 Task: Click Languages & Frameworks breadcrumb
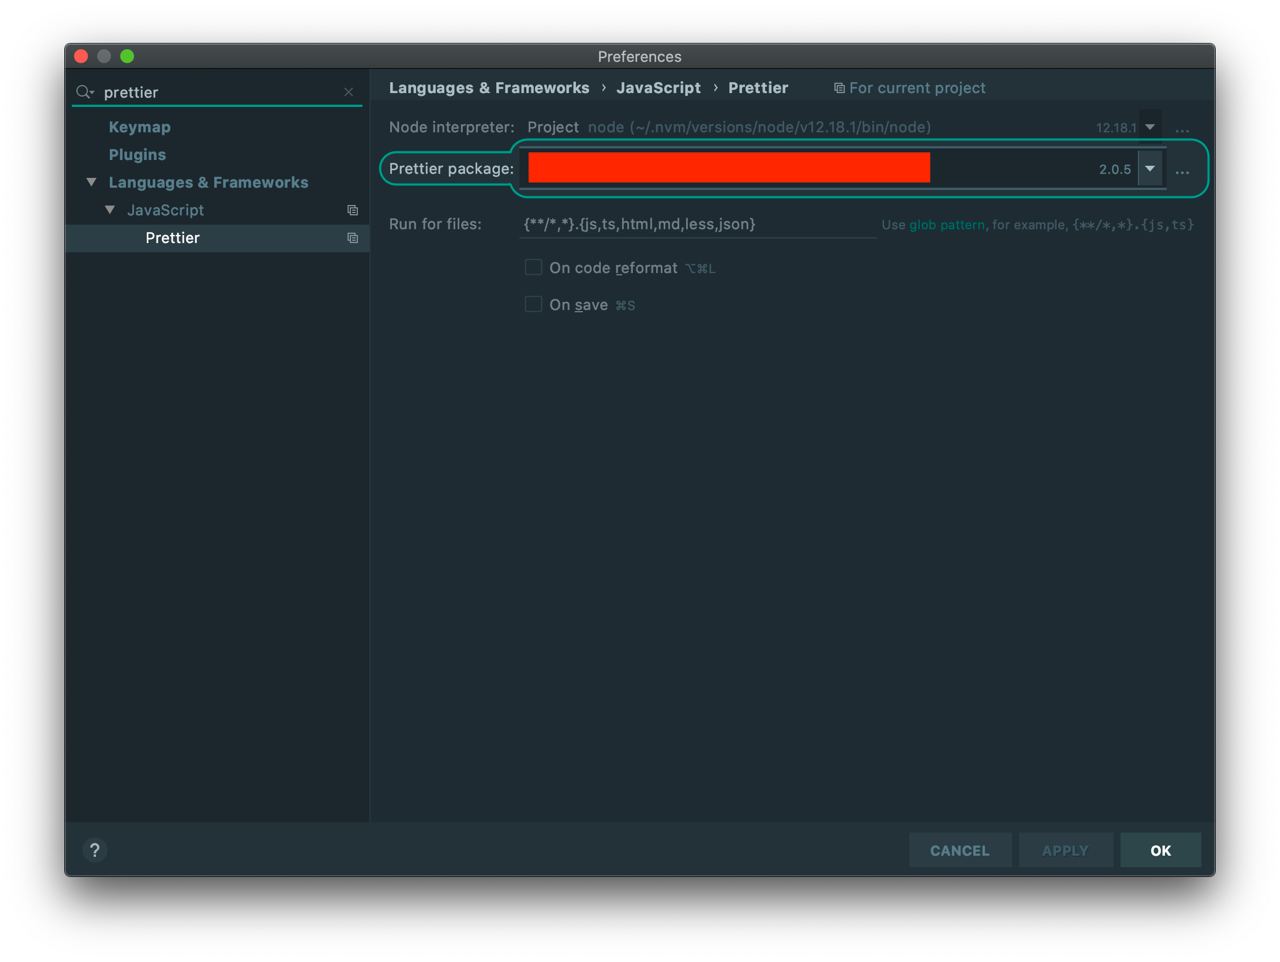click(489, 88)
